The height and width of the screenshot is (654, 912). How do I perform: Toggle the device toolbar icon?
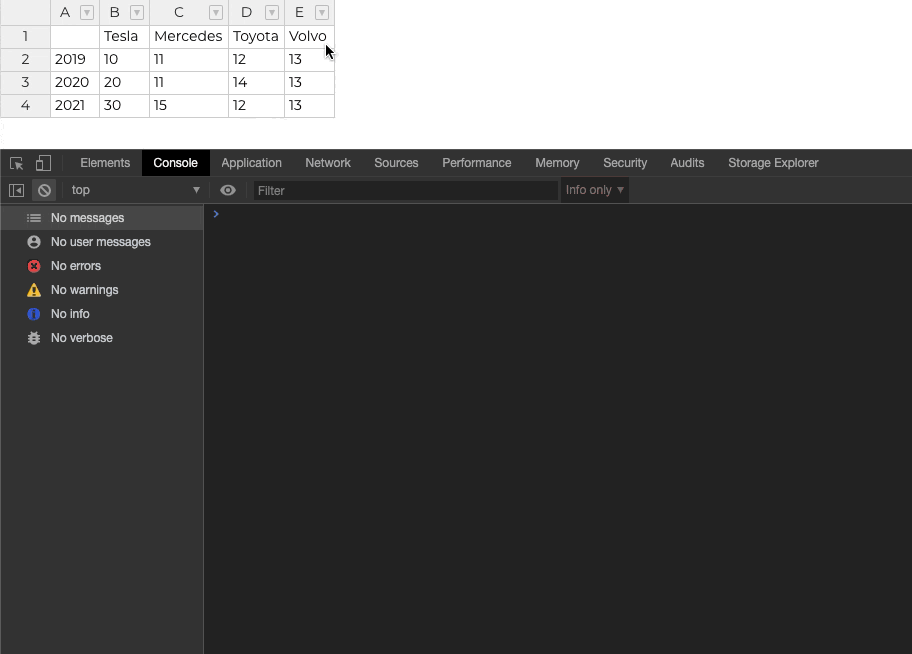point(44,163)
